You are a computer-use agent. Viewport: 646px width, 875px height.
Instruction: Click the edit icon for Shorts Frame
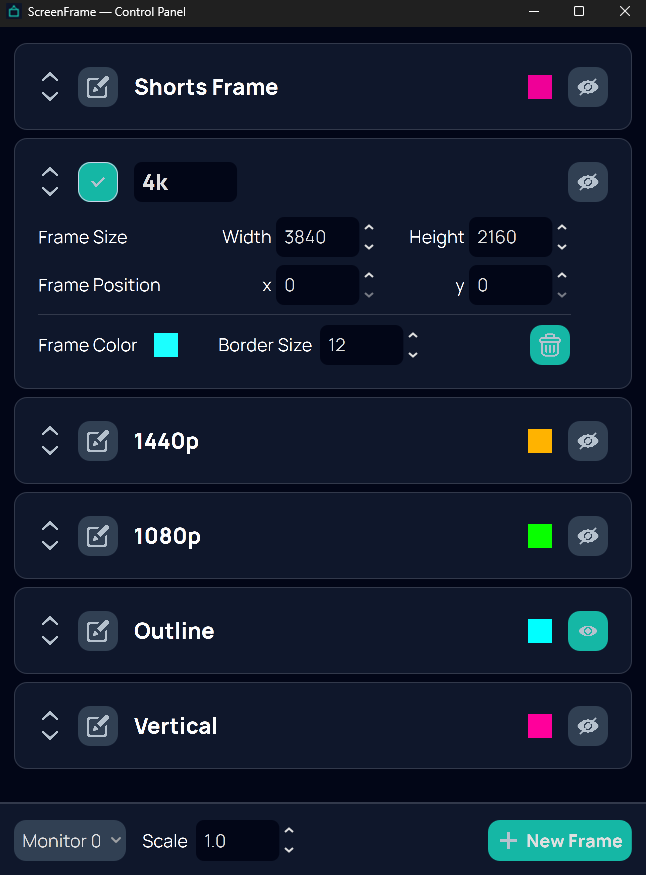98,87
